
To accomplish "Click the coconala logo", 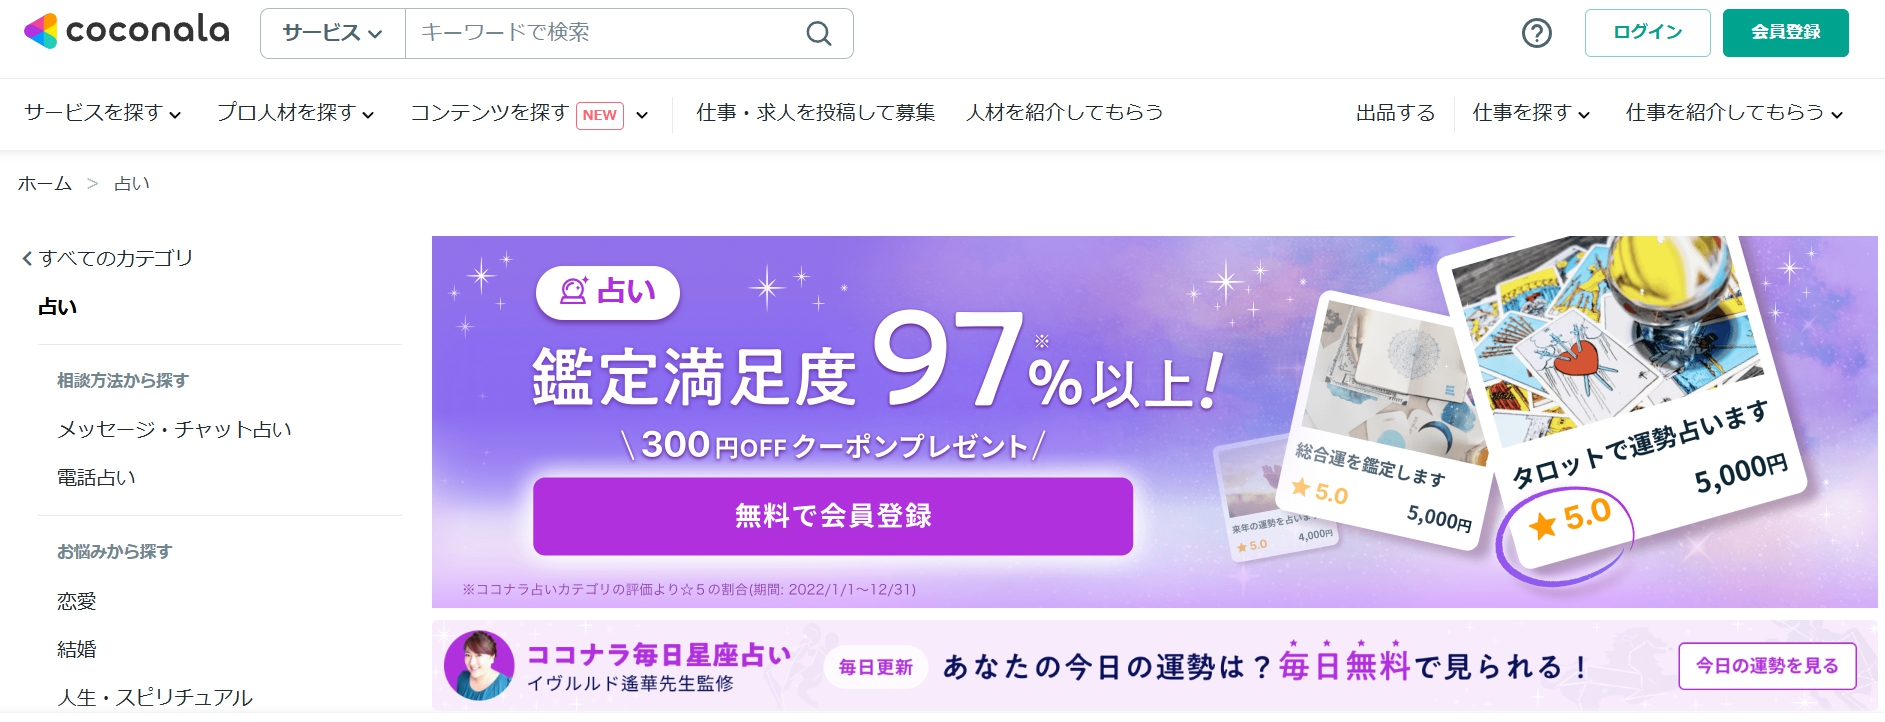I will pyautogui.click(x=126, y=31).
